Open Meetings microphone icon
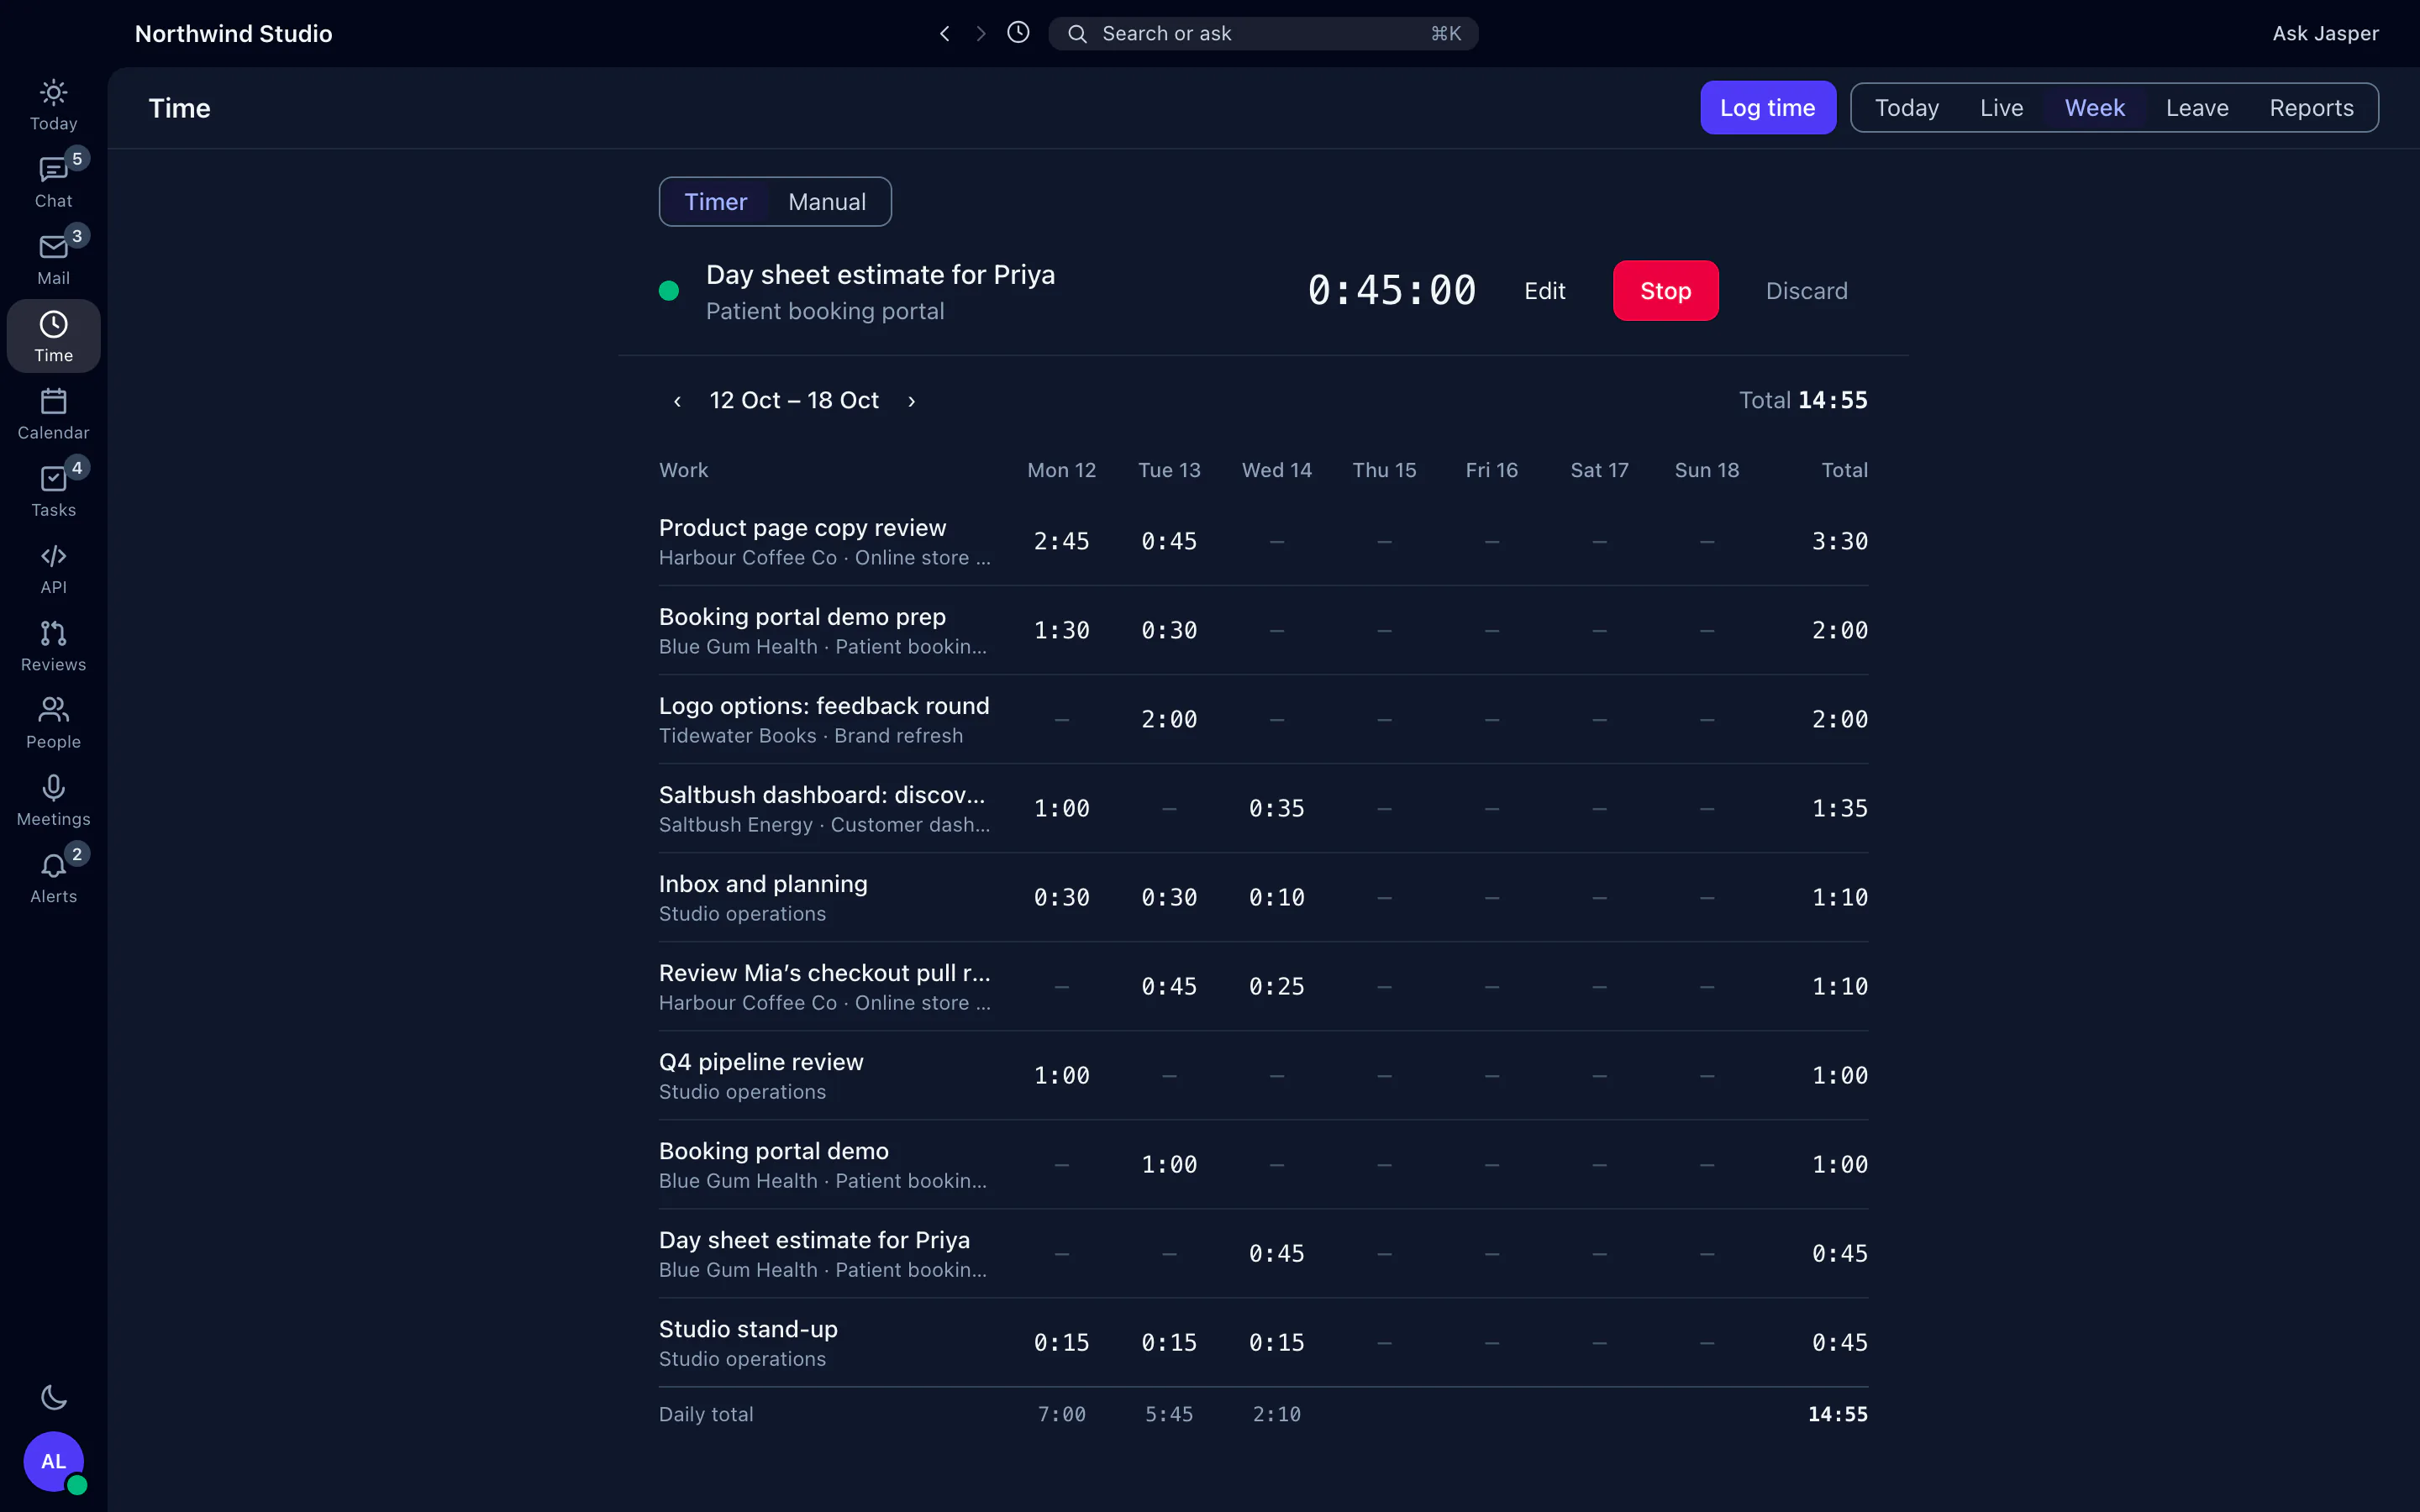 [53, 800]
